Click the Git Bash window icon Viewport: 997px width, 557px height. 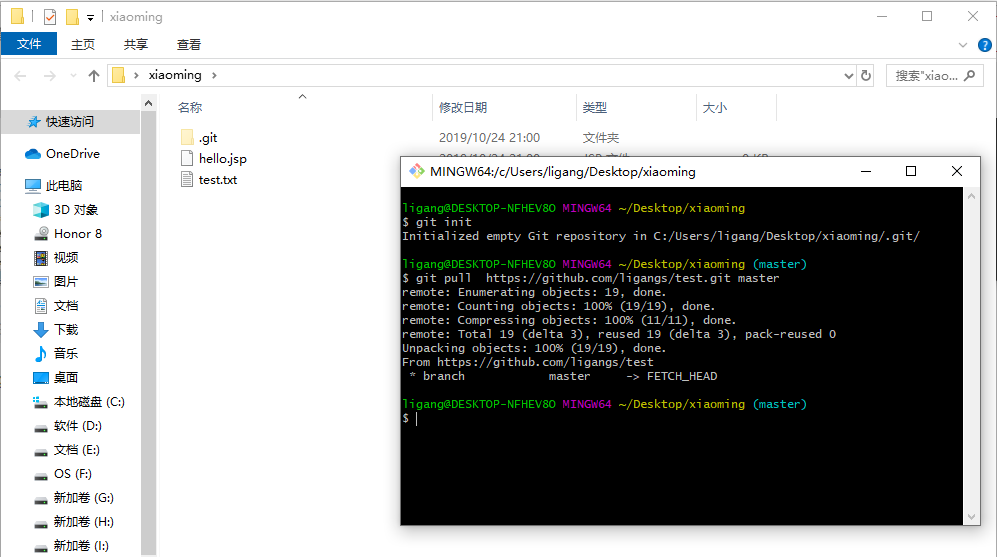coord(416,171)
